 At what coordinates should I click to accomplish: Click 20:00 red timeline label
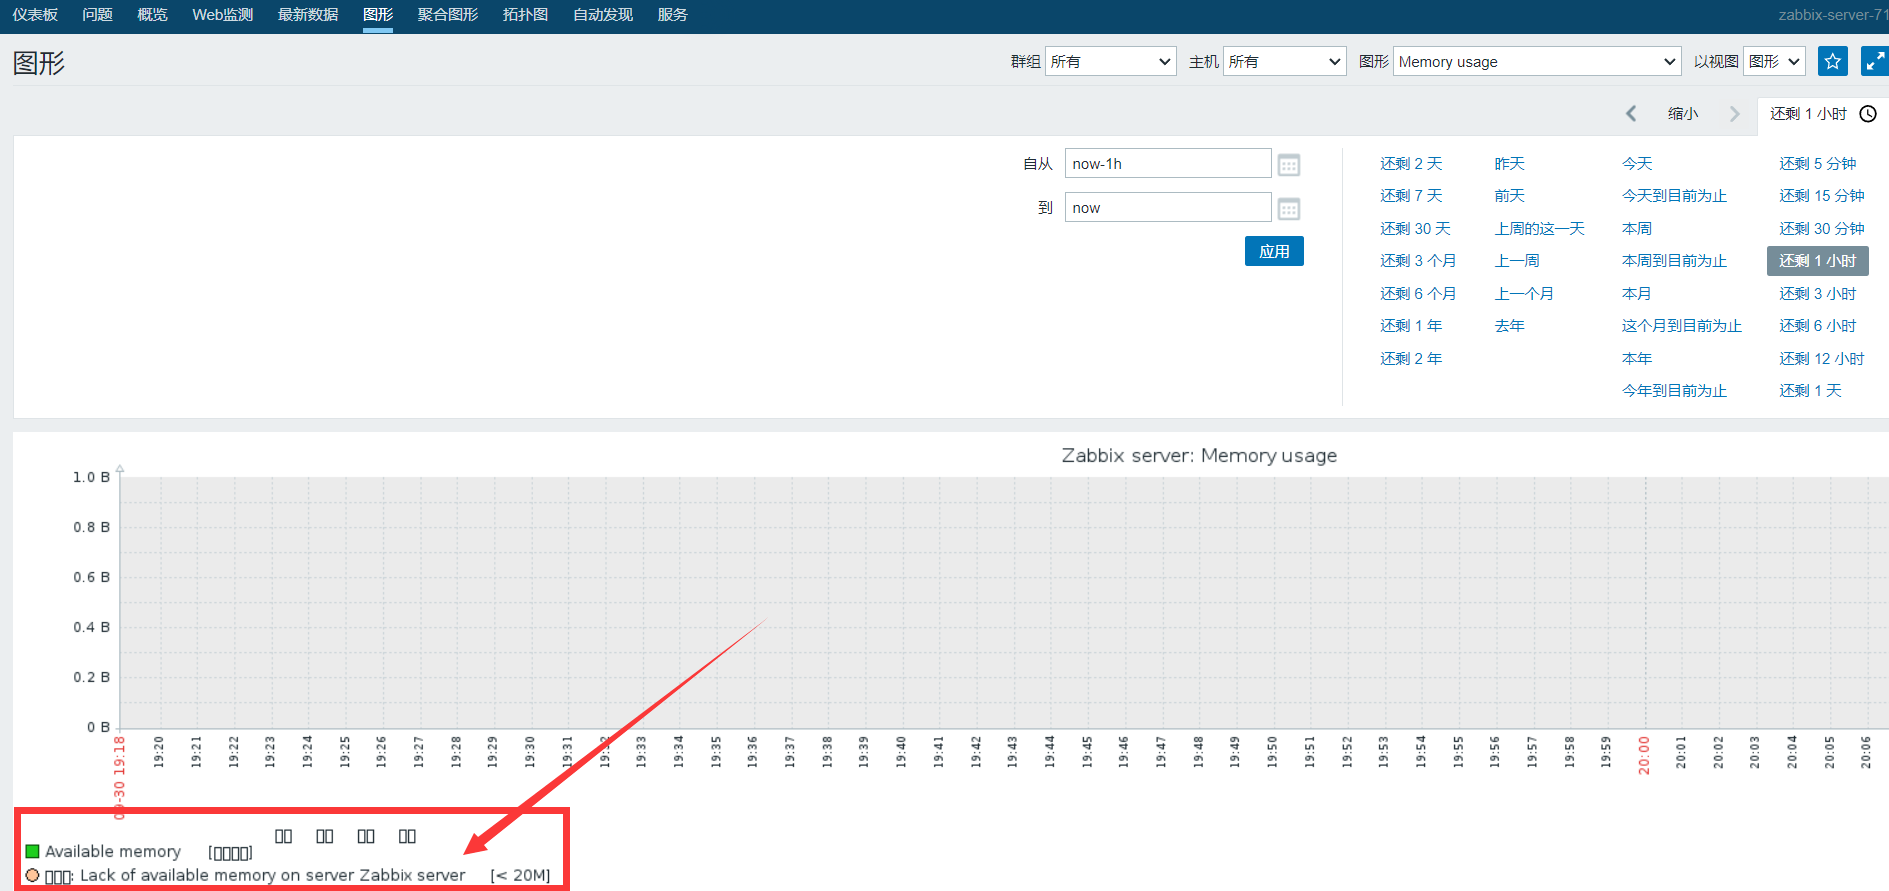pos(1643,755)
